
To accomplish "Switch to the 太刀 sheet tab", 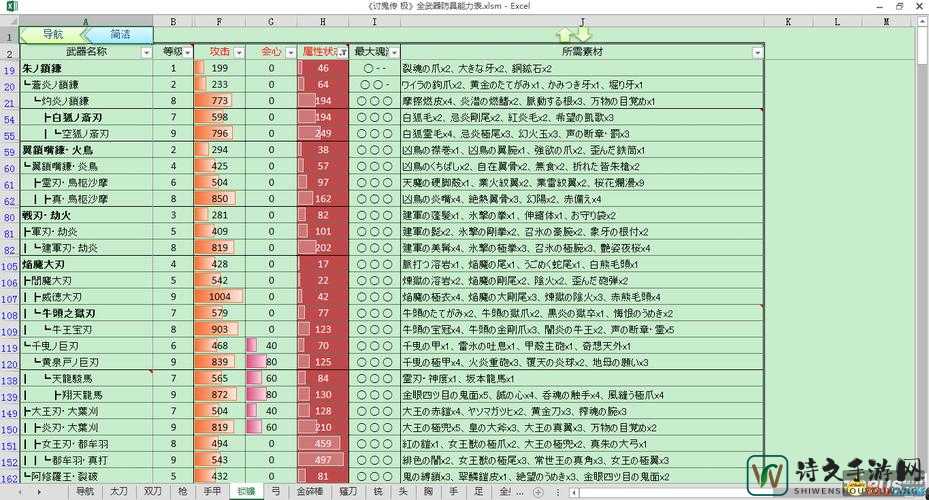I will 119,491.
